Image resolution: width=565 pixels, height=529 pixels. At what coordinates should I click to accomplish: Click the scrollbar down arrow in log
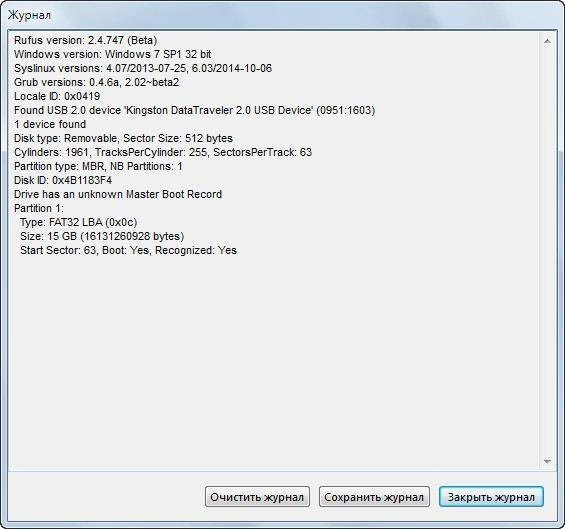[x=547, y=461]
